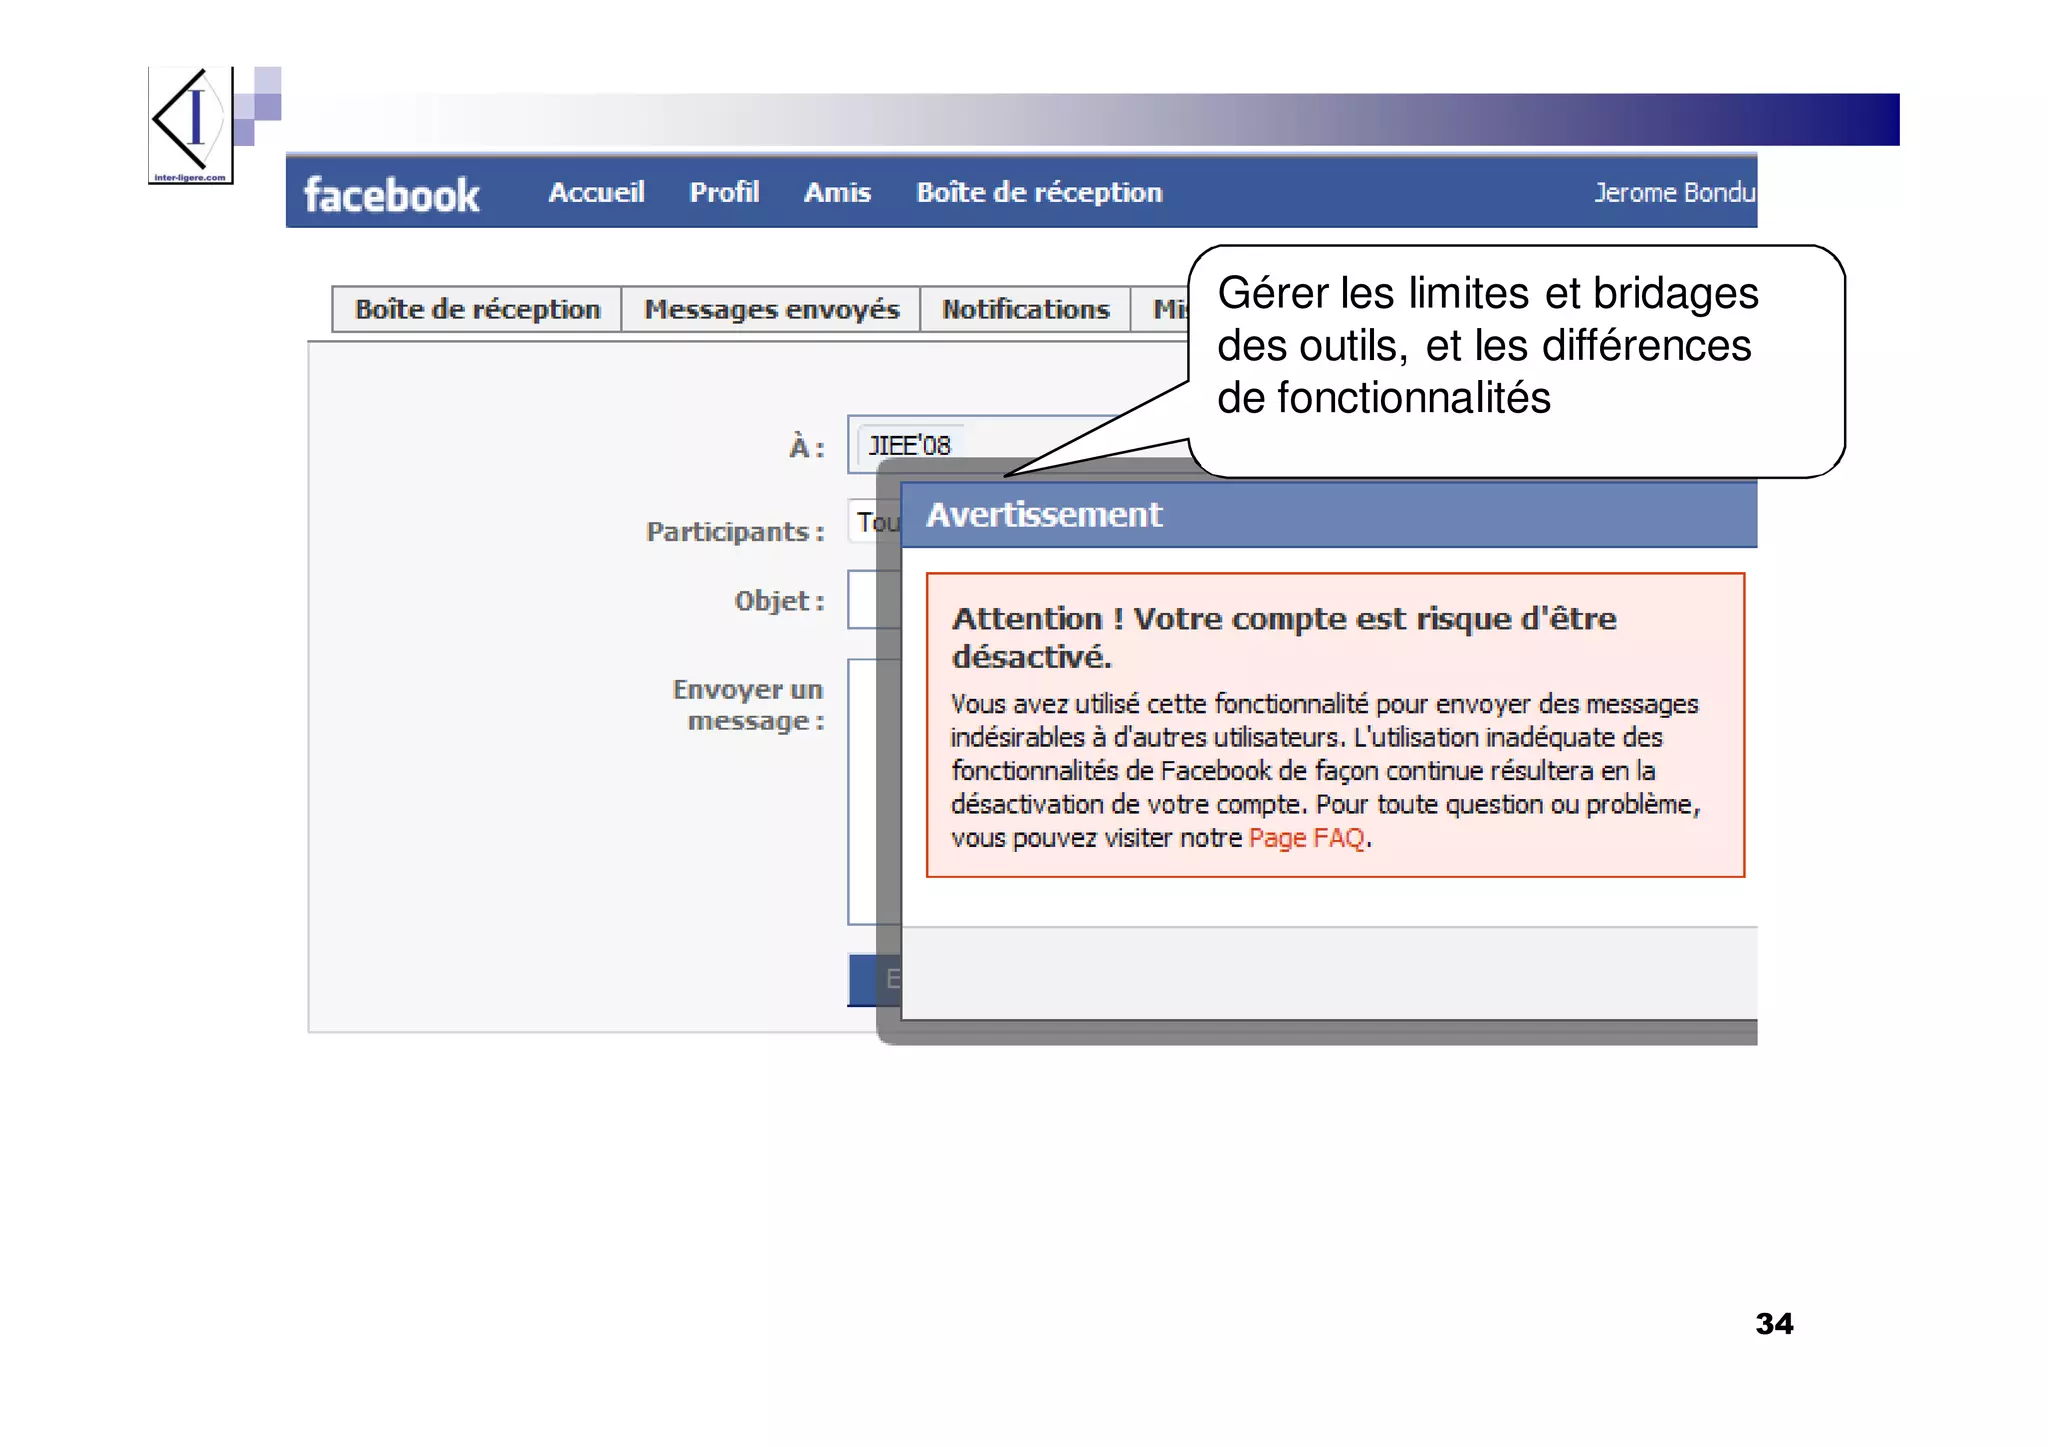Click the Gérer les limites callout bubble
2048x1447 pixels.
coord(1514,360)
